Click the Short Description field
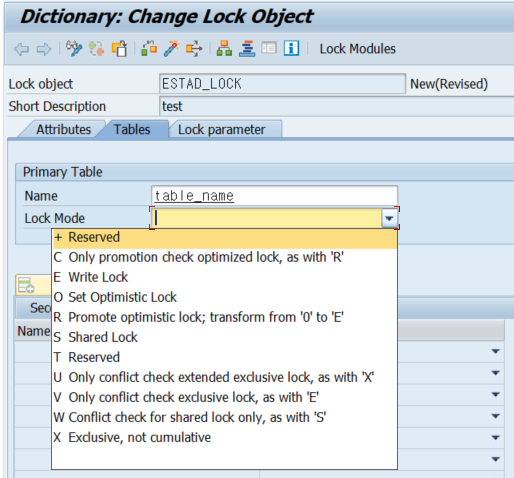 pos(337,106)
